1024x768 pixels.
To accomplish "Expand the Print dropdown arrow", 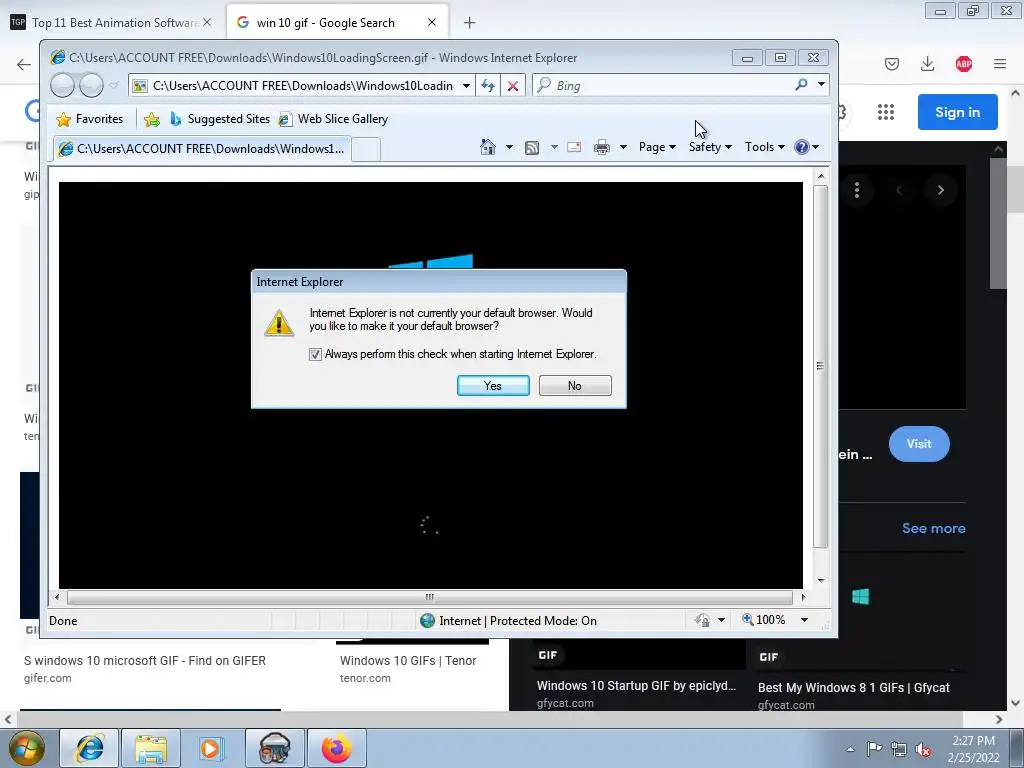I will click(623, 147).
